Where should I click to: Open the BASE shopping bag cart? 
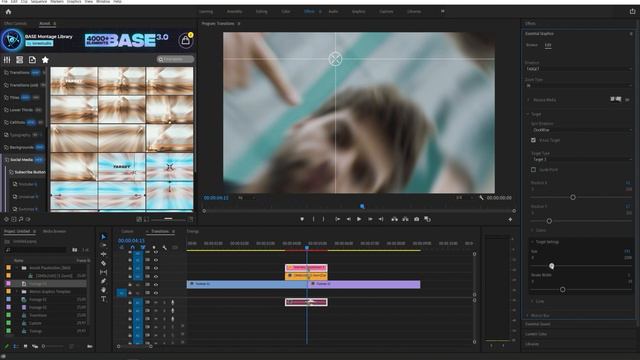(186, 40)
